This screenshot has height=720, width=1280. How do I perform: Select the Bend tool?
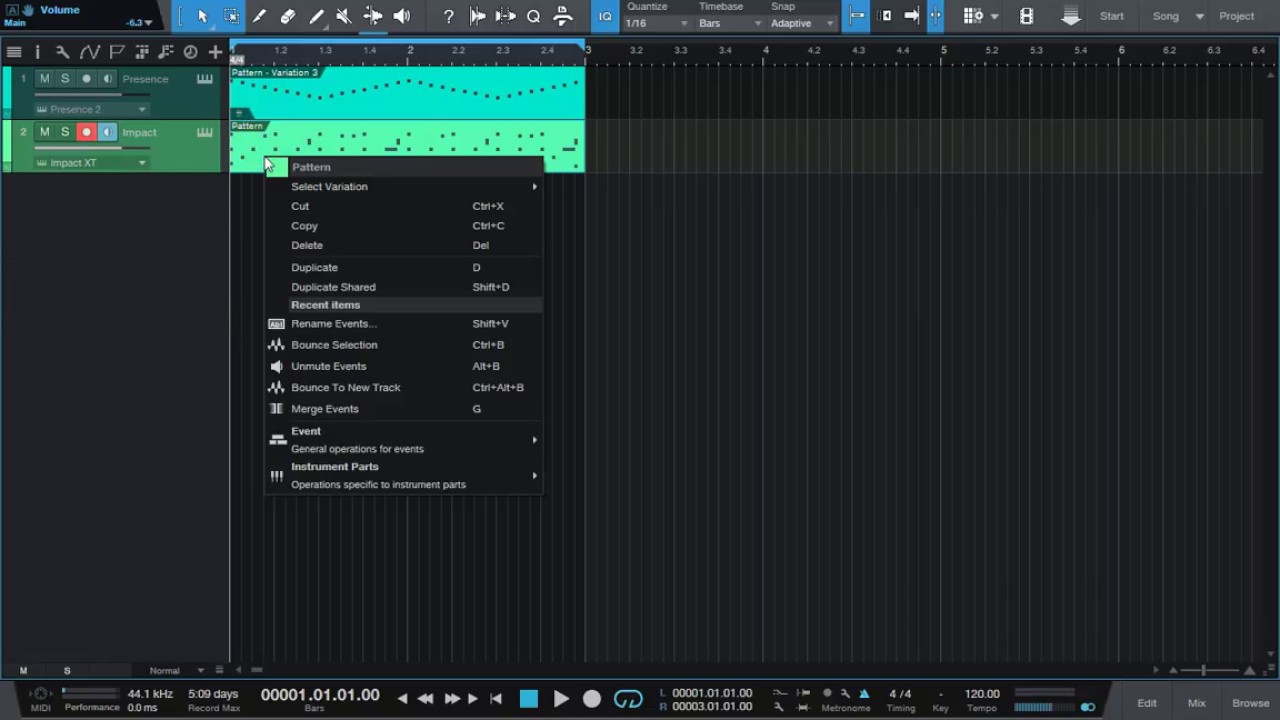(373, 16)
